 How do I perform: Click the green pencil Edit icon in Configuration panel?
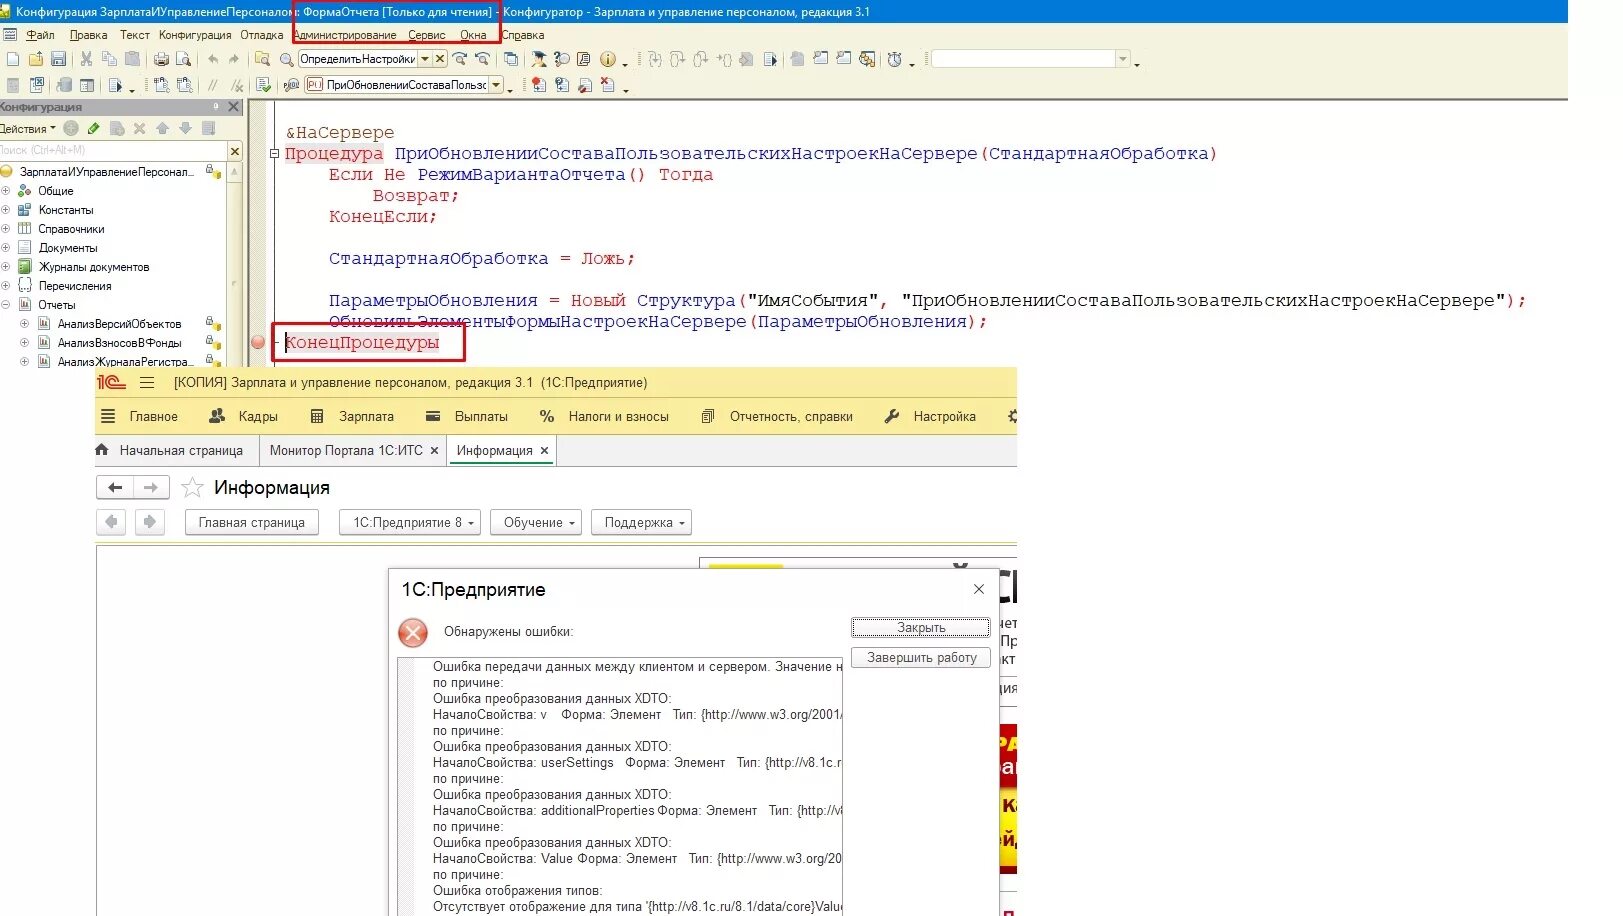pyautogui.click(x=94, y=128)
